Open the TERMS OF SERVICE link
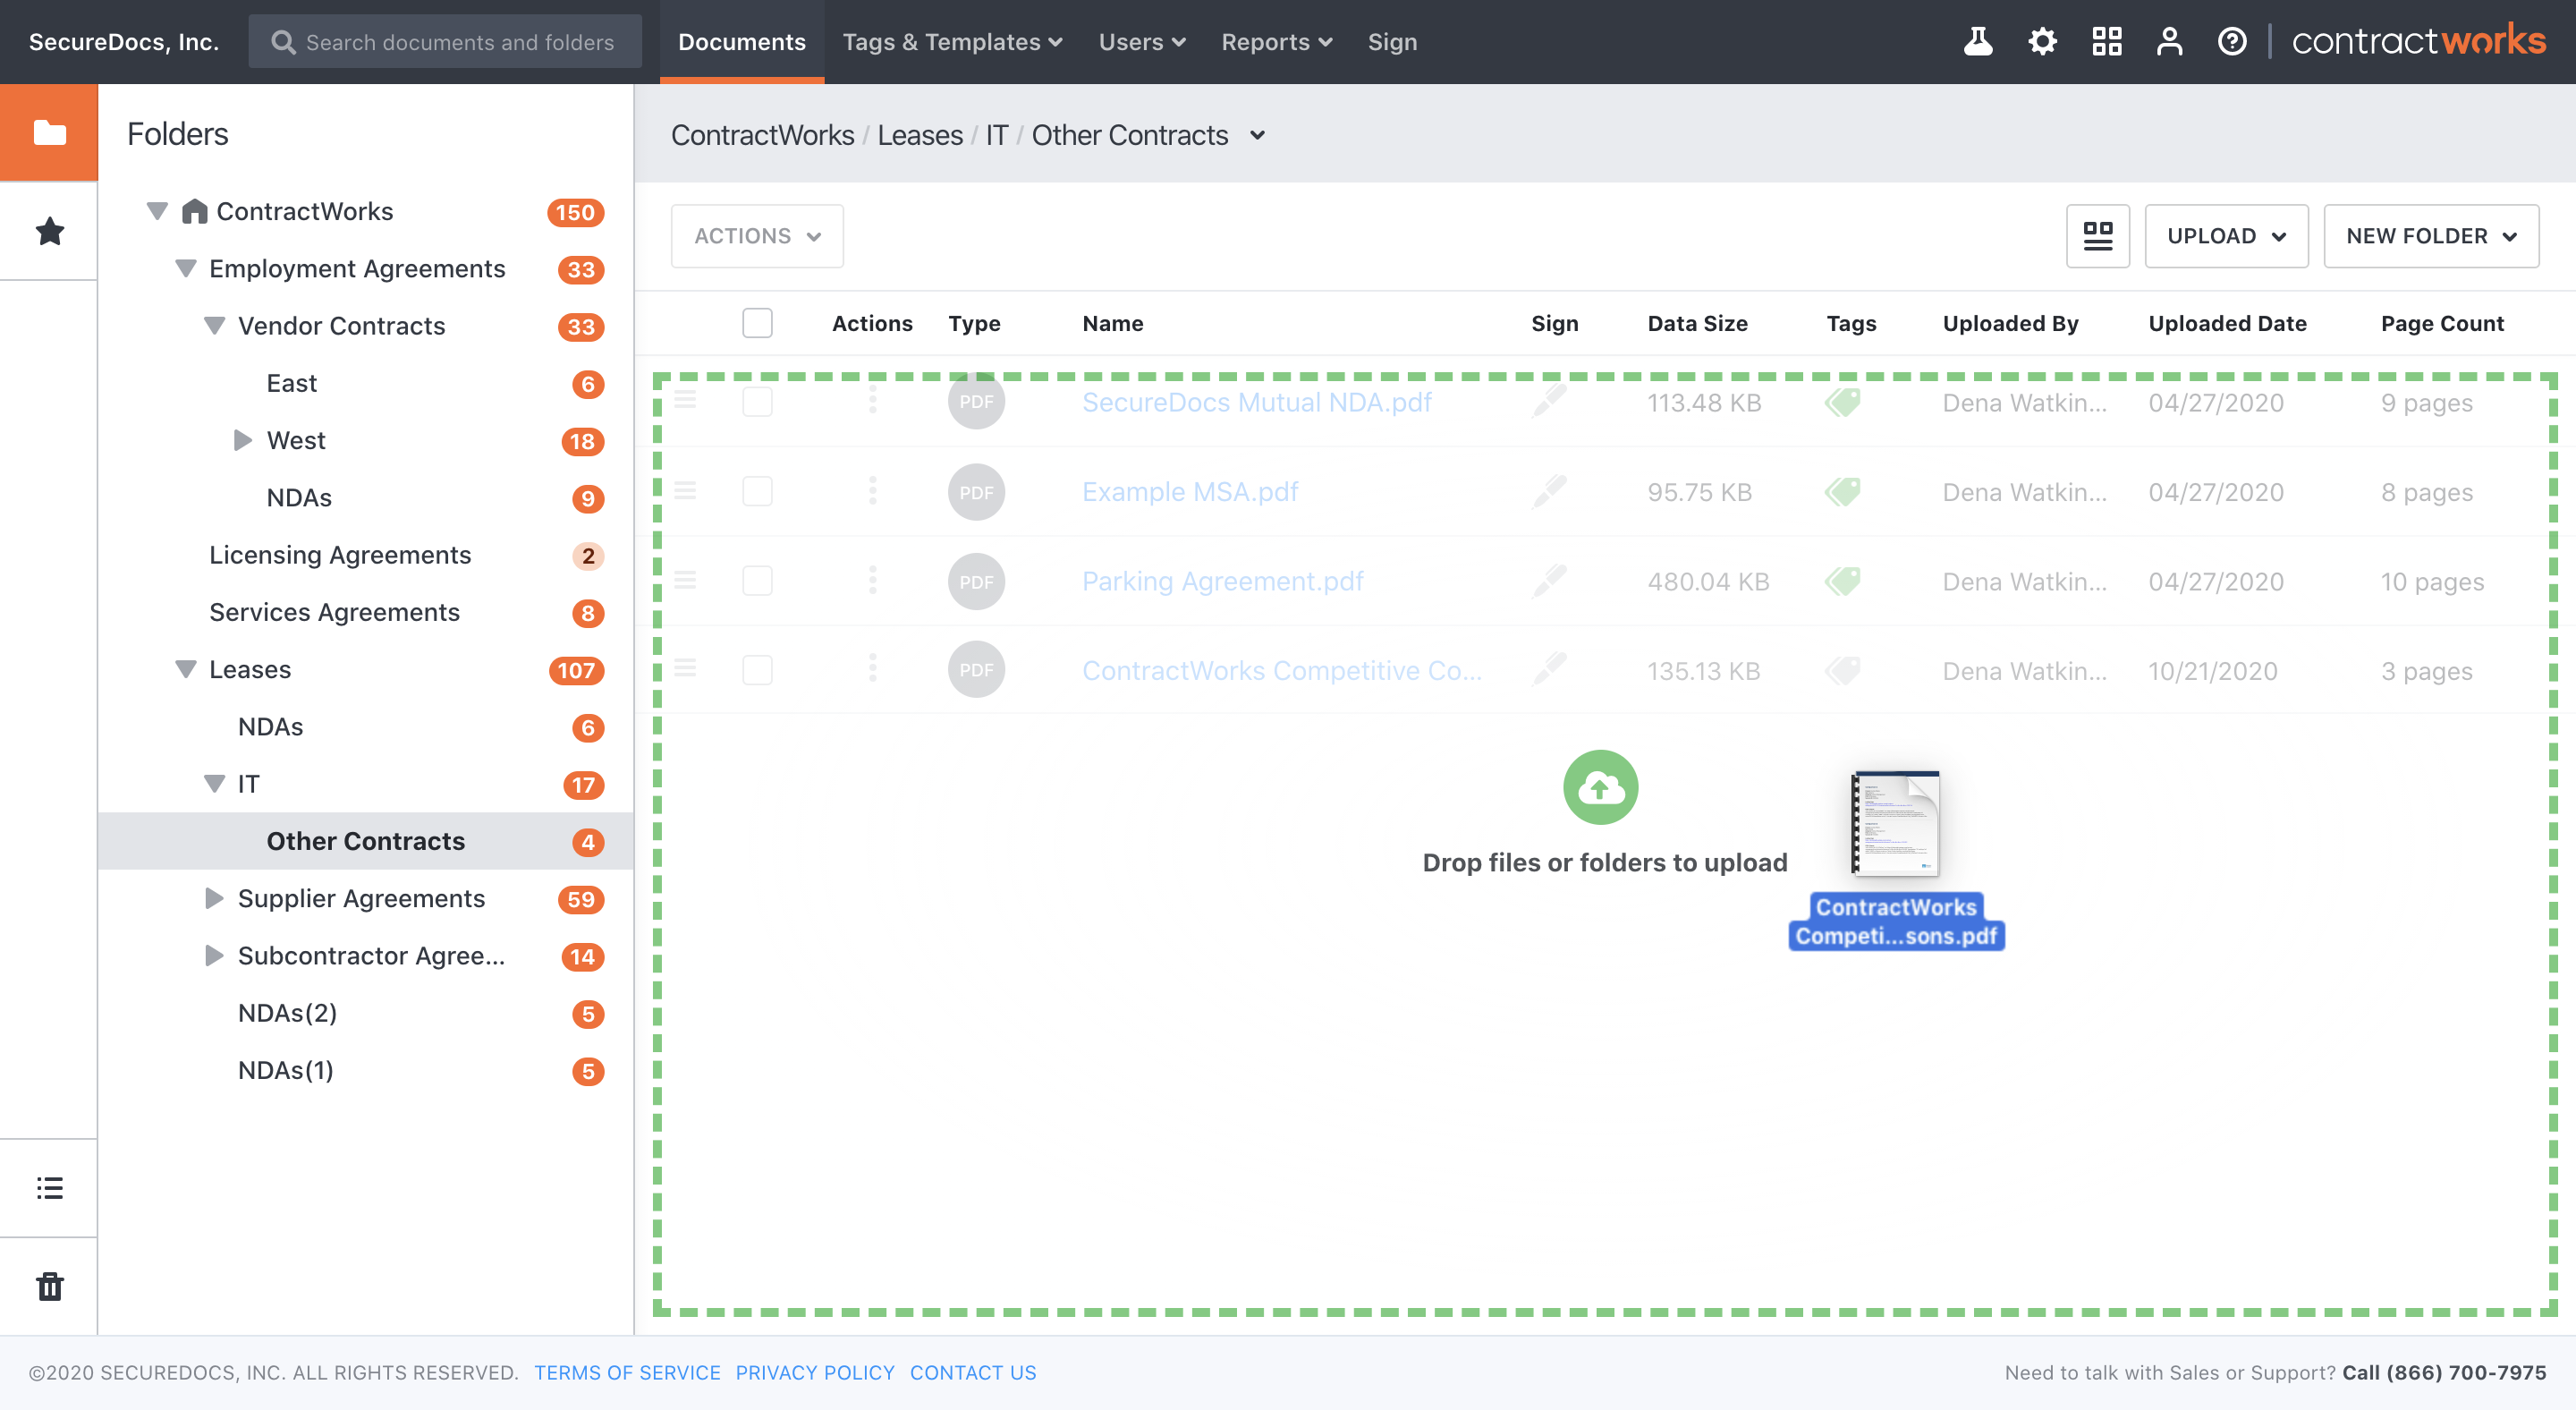The height and width of the screenshot is (1410, 2576). coord(627,1372)
